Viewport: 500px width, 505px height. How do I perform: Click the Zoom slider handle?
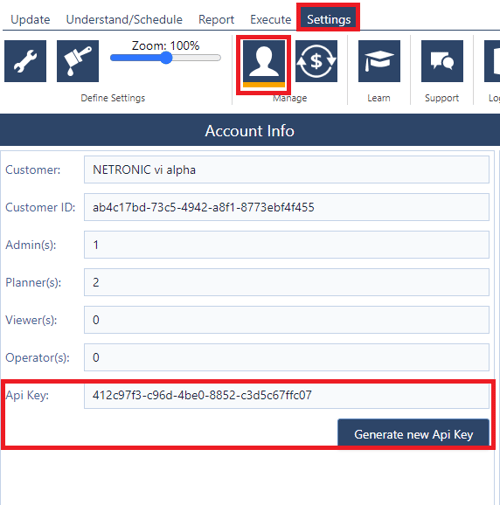(x=166, y=58)
